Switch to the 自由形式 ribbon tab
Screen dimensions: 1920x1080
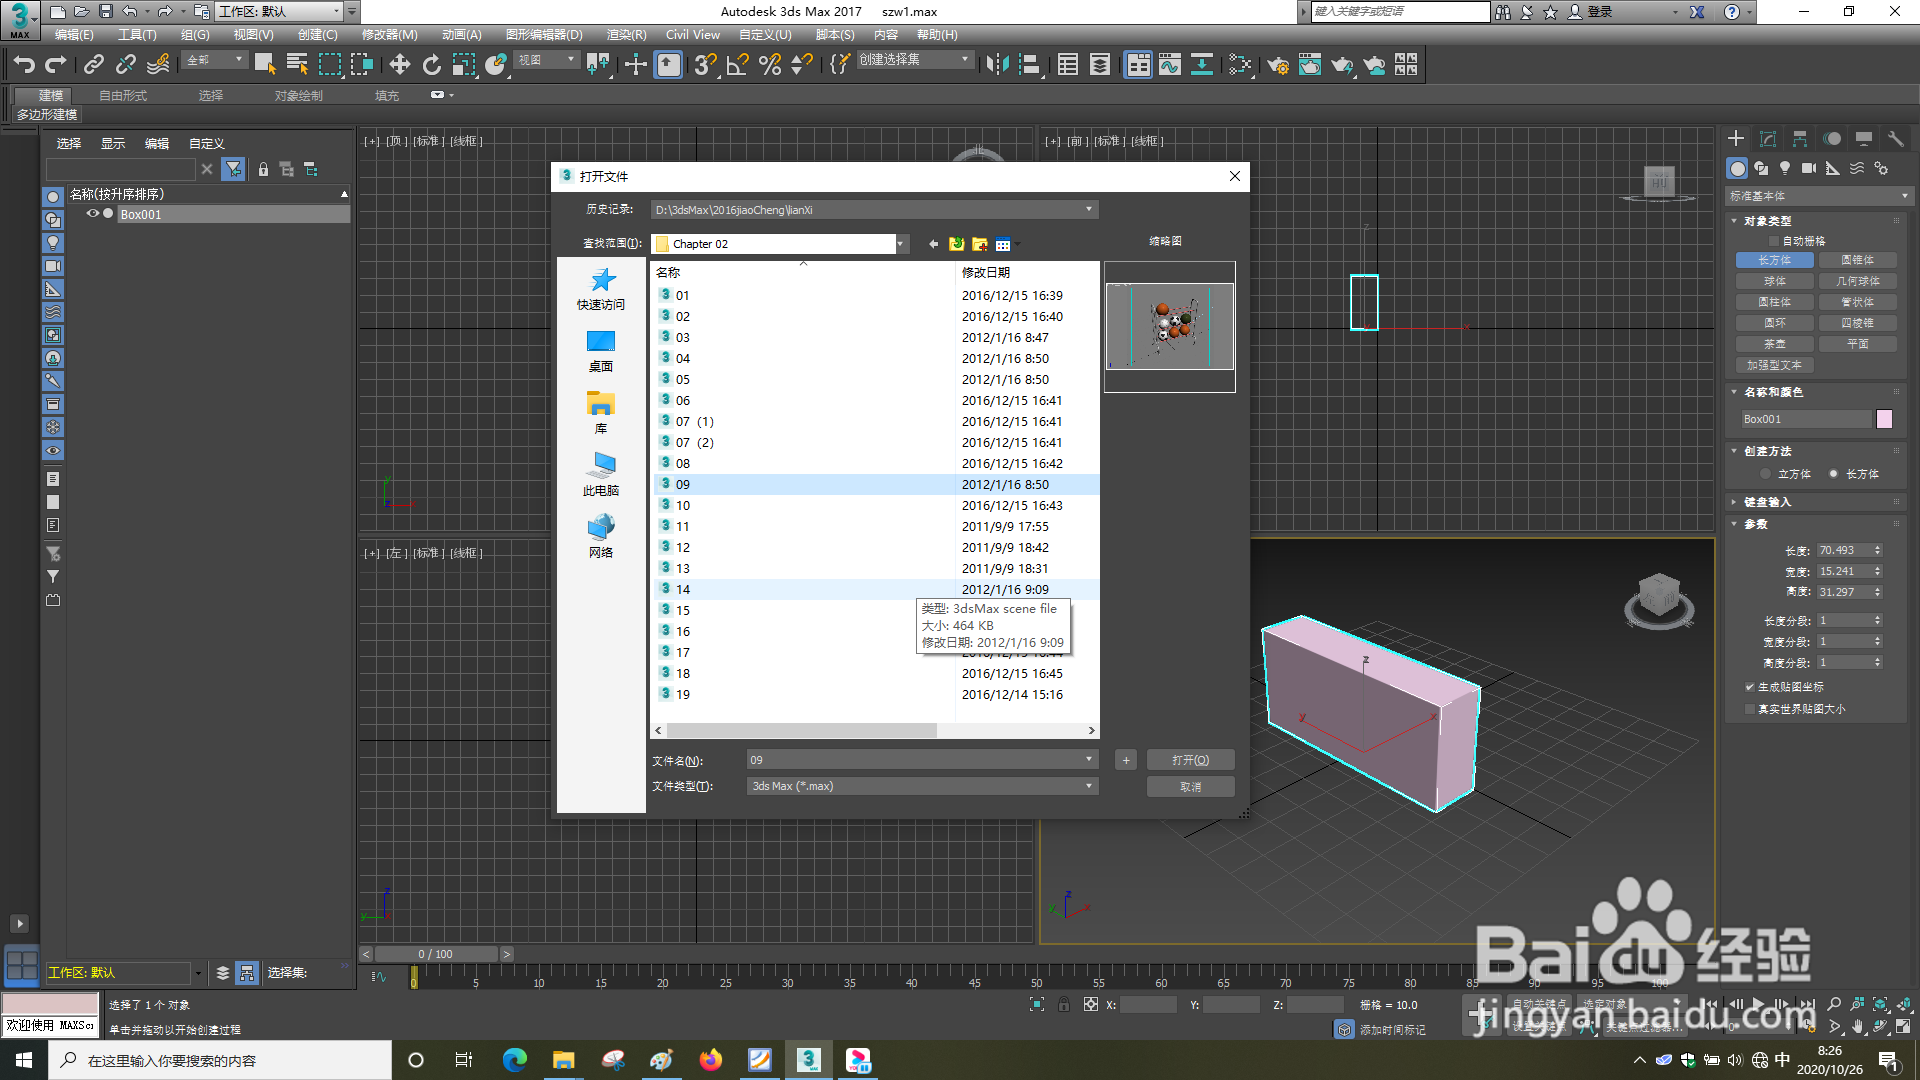121,95
